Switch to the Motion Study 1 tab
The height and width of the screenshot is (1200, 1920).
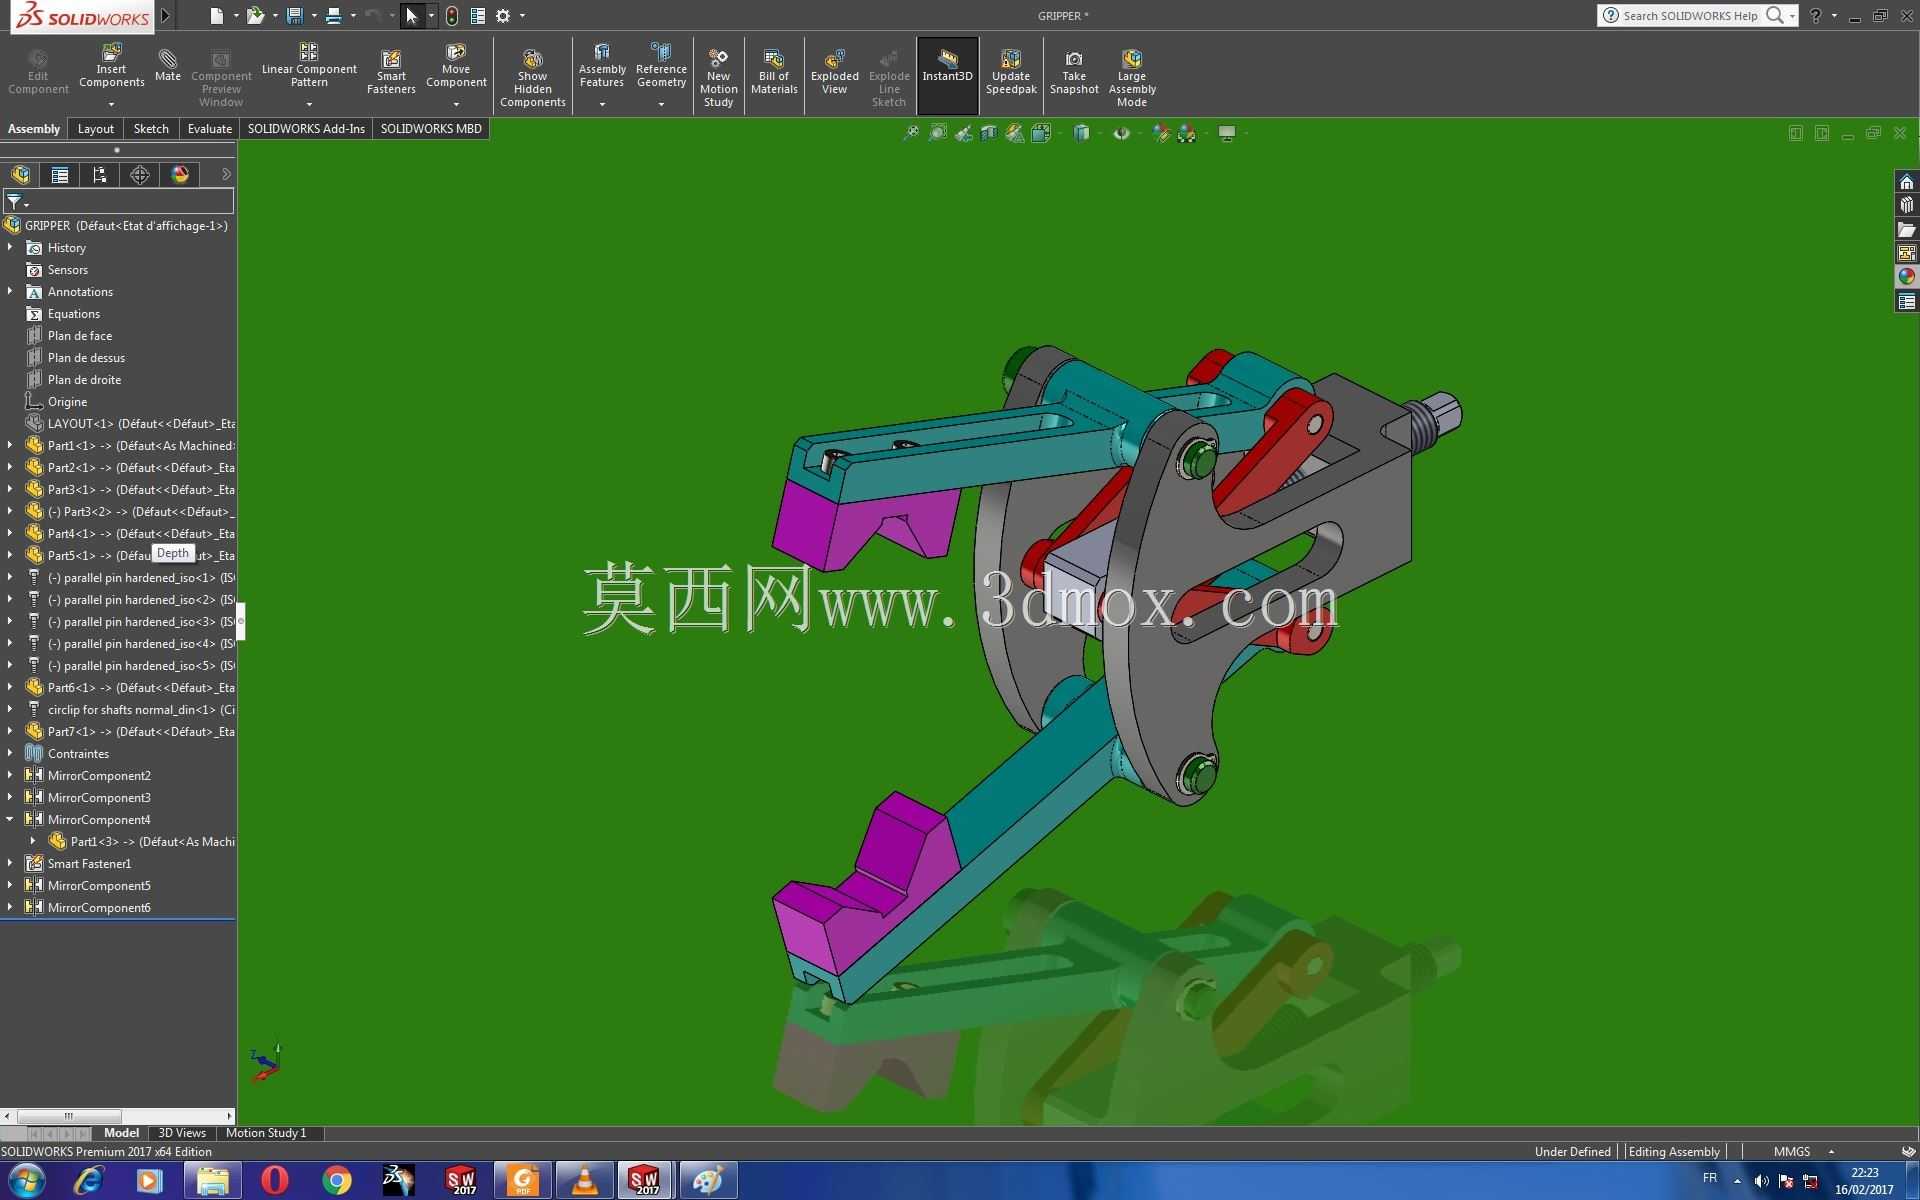coord(266,1133)
